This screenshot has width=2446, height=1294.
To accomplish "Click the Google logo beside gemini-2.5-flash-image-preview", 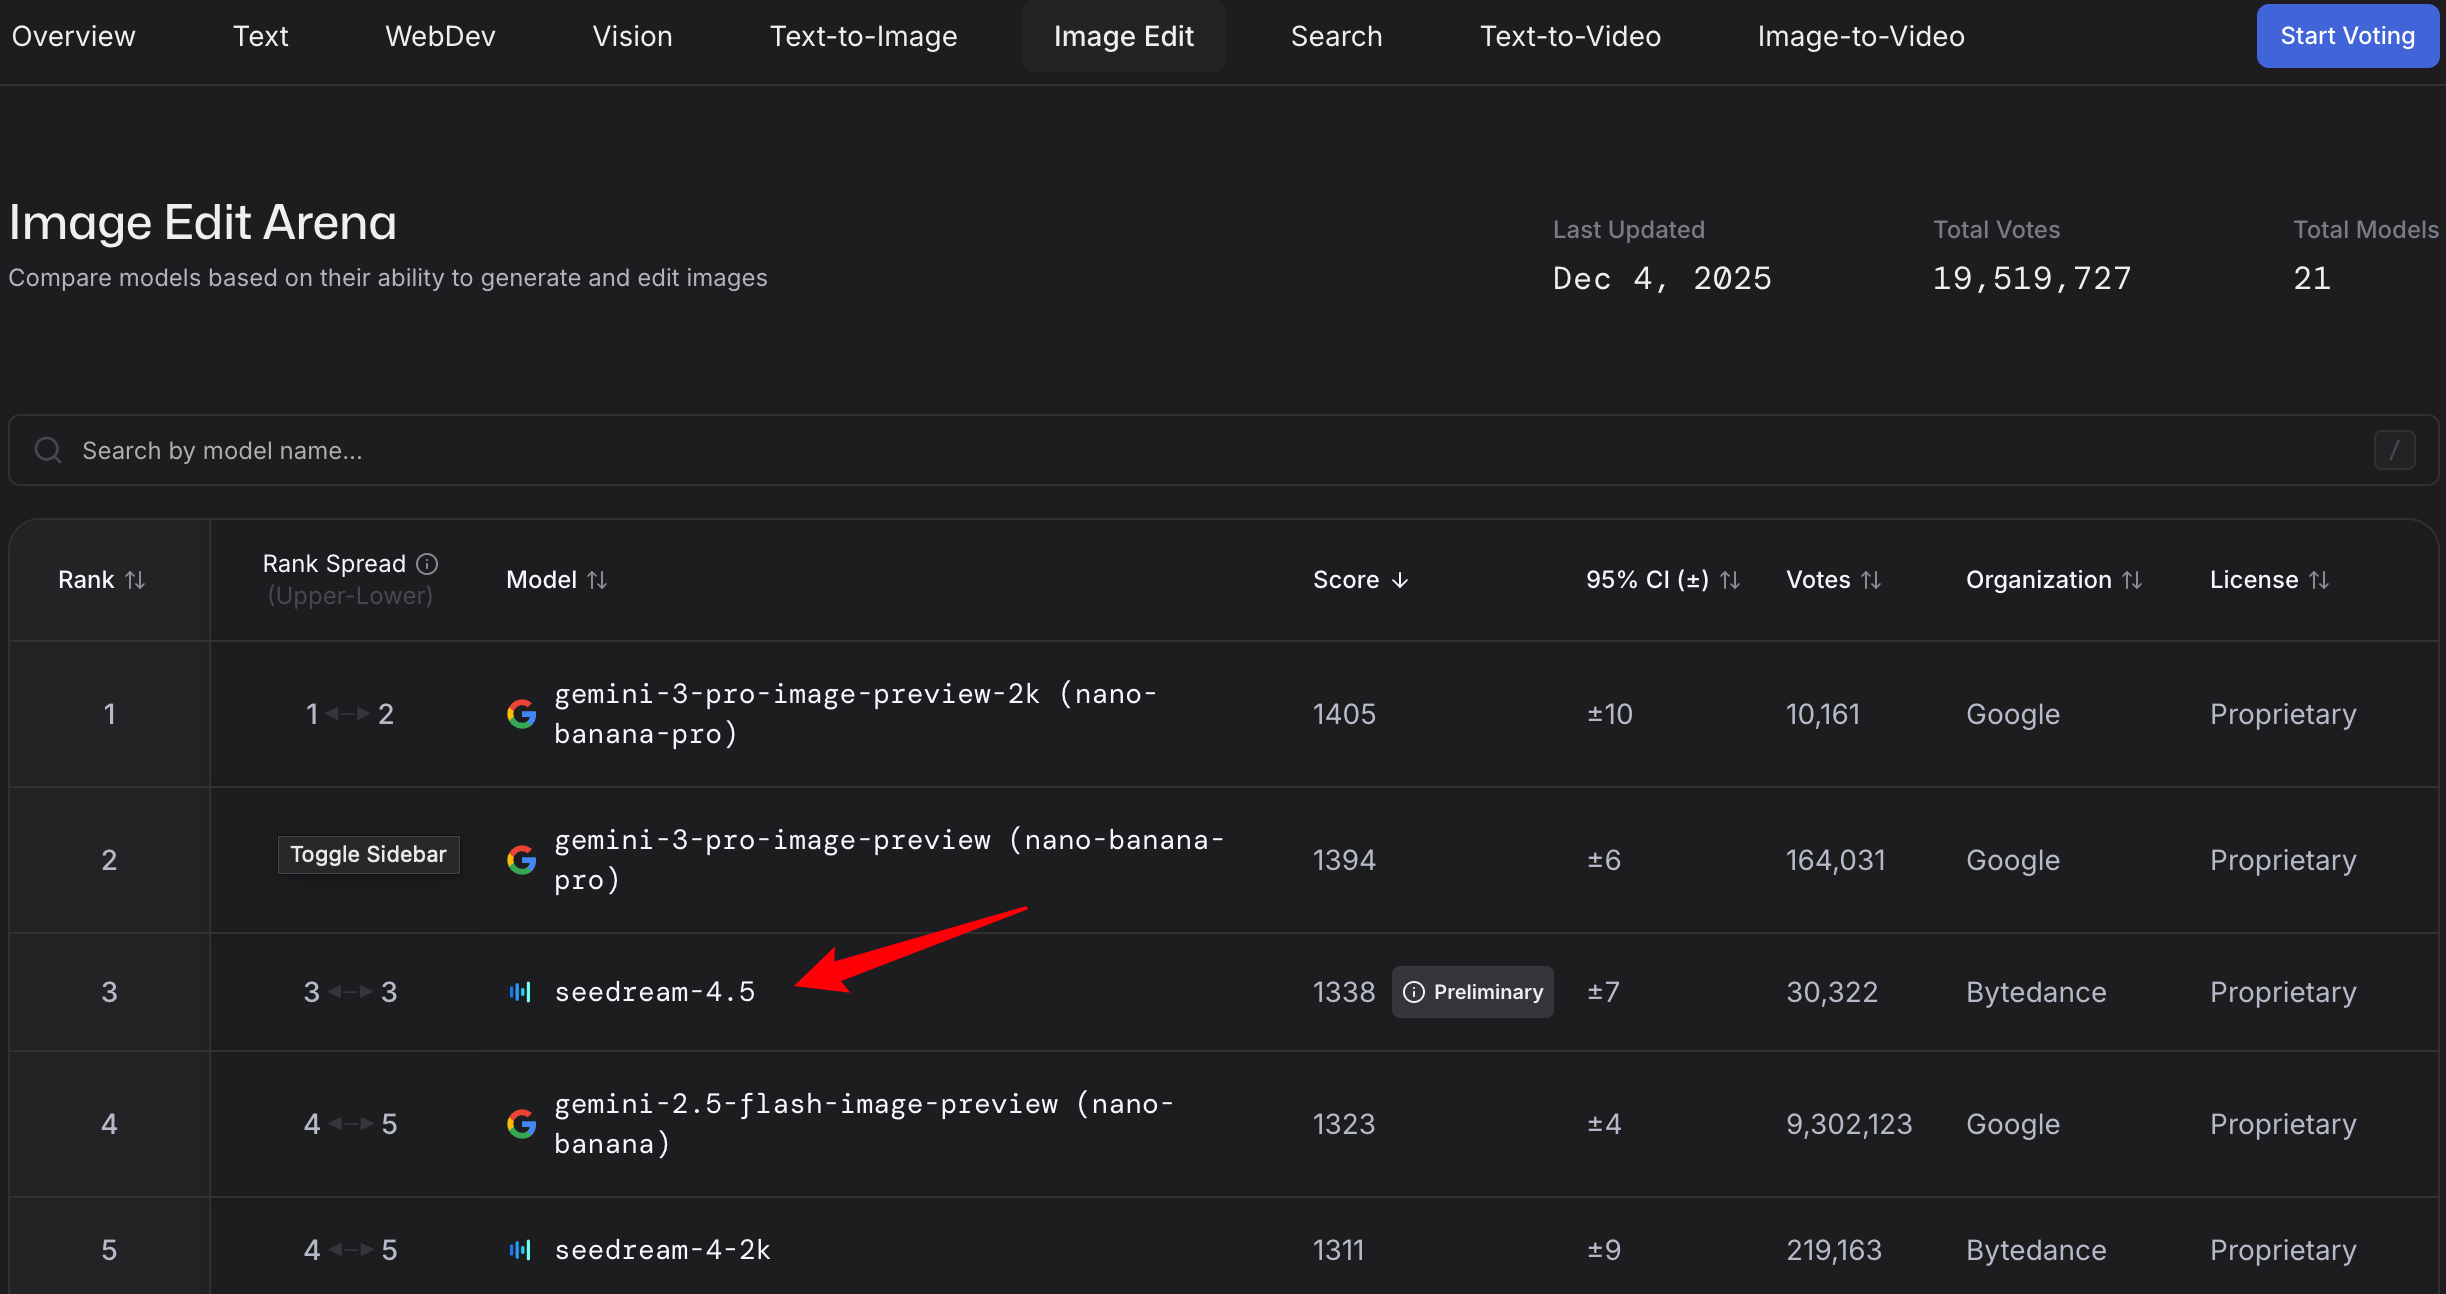I will [521, 1124].
